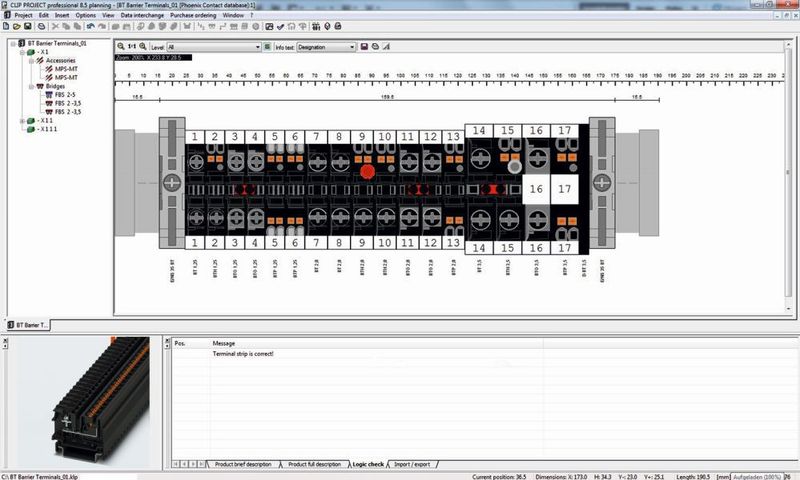The width and height of the screenshot is (800, 480).
Task: Save the graphic using view toolbar disk icon
Action: point(364,46)
